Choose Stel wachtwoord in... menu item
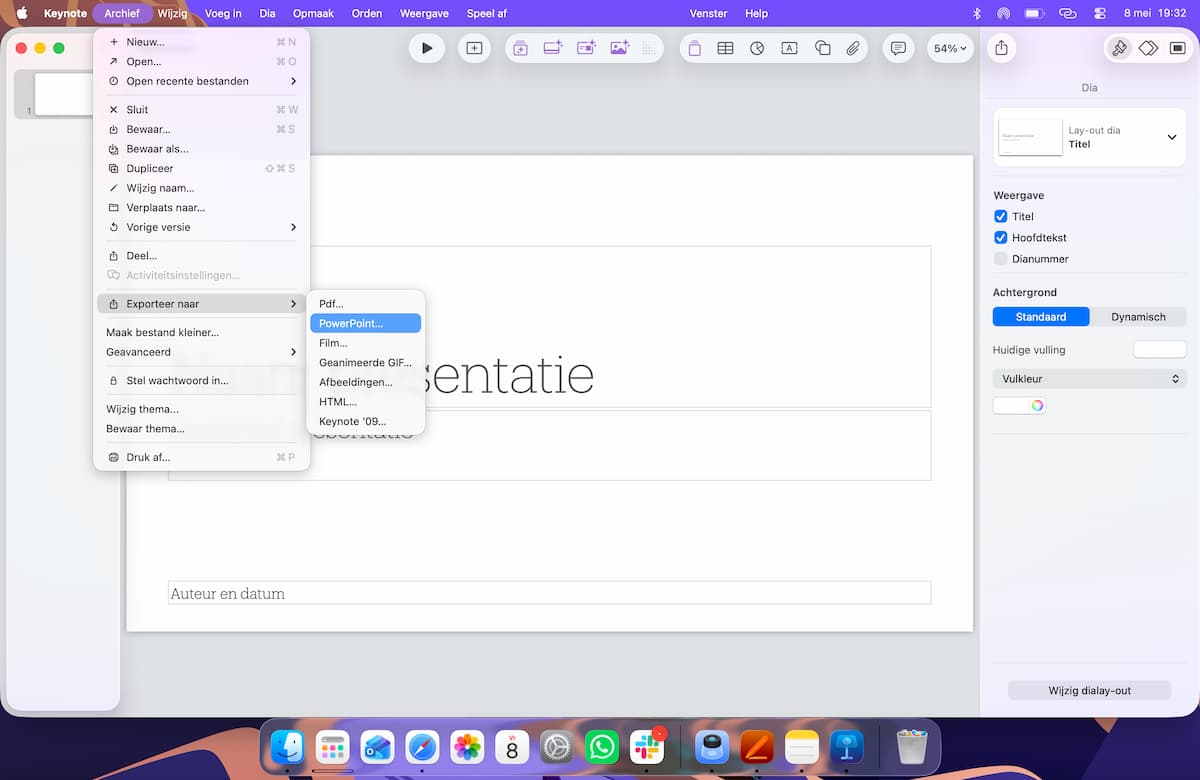 (x=202, y=381)
